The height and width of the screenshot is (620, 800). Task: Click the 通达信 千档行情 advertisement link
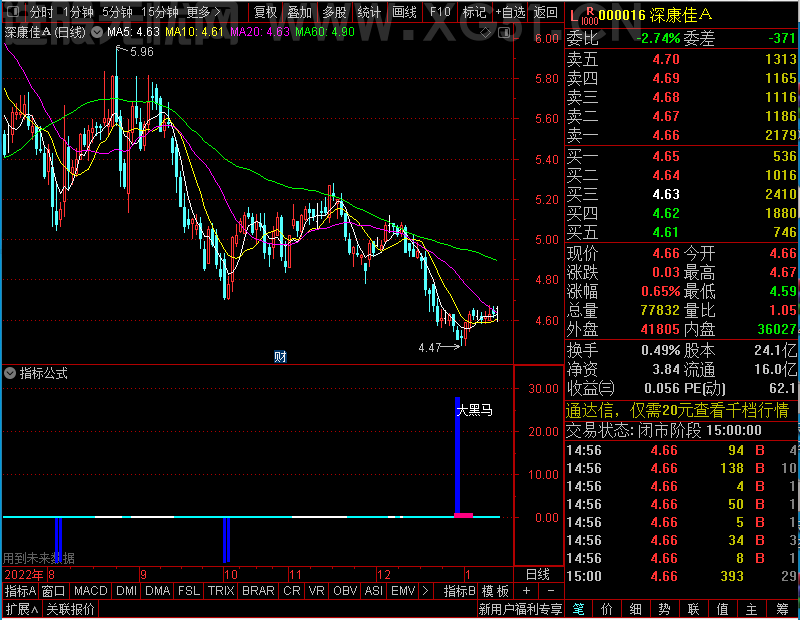pyautogui.click(x=678, y=410)
